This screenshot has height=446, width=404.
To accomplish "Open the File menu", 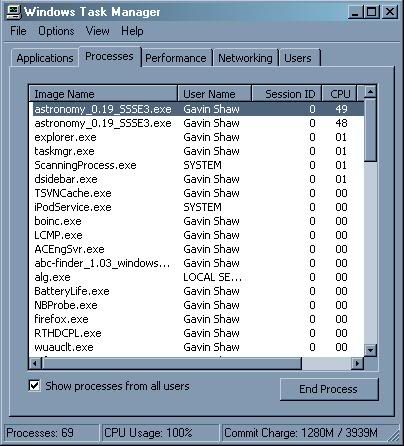I will [18, 31].
